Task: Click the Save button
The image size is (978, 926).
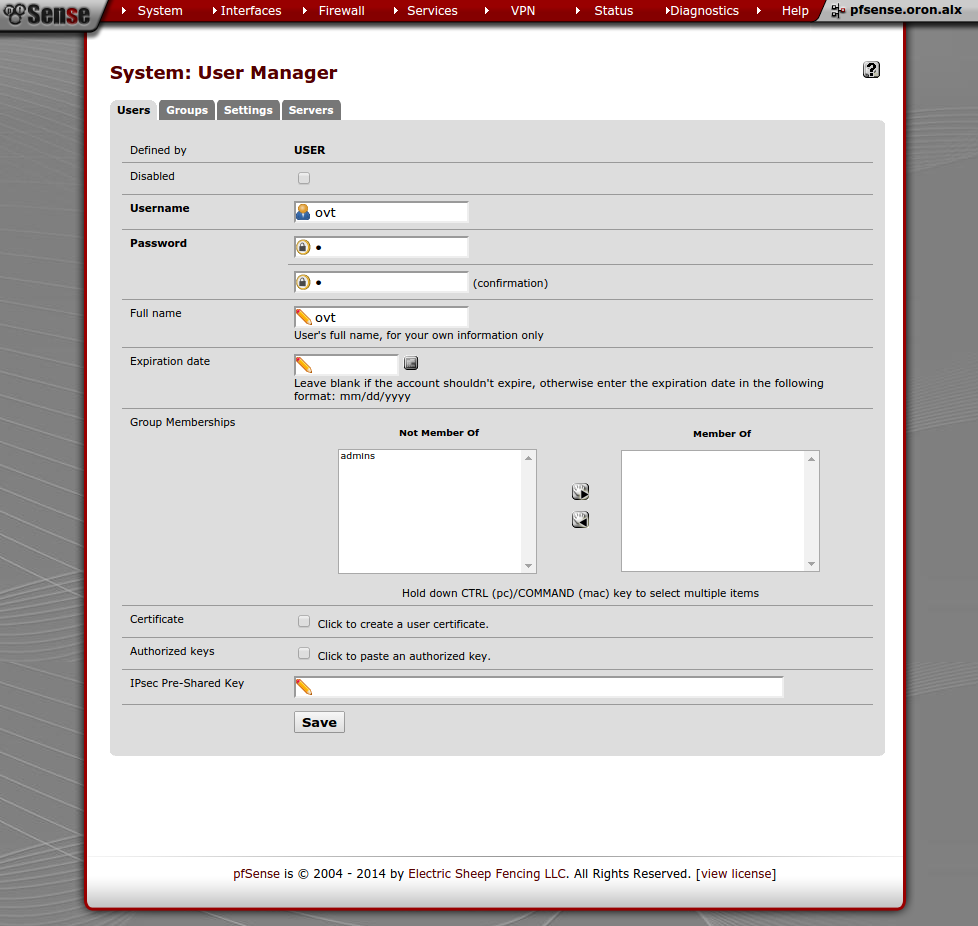Action: coord(319,722)
